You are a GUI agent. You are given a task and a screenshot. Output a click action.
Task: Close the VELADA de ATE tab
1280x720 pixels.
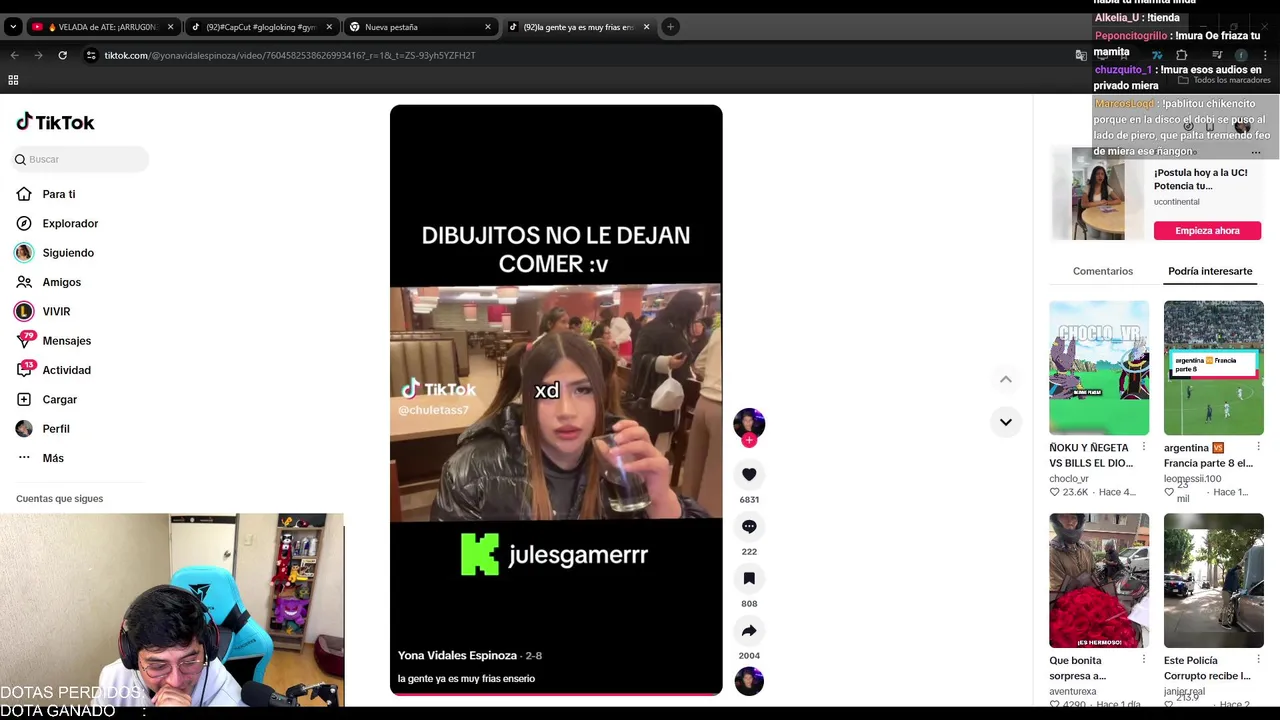[170, 27]
